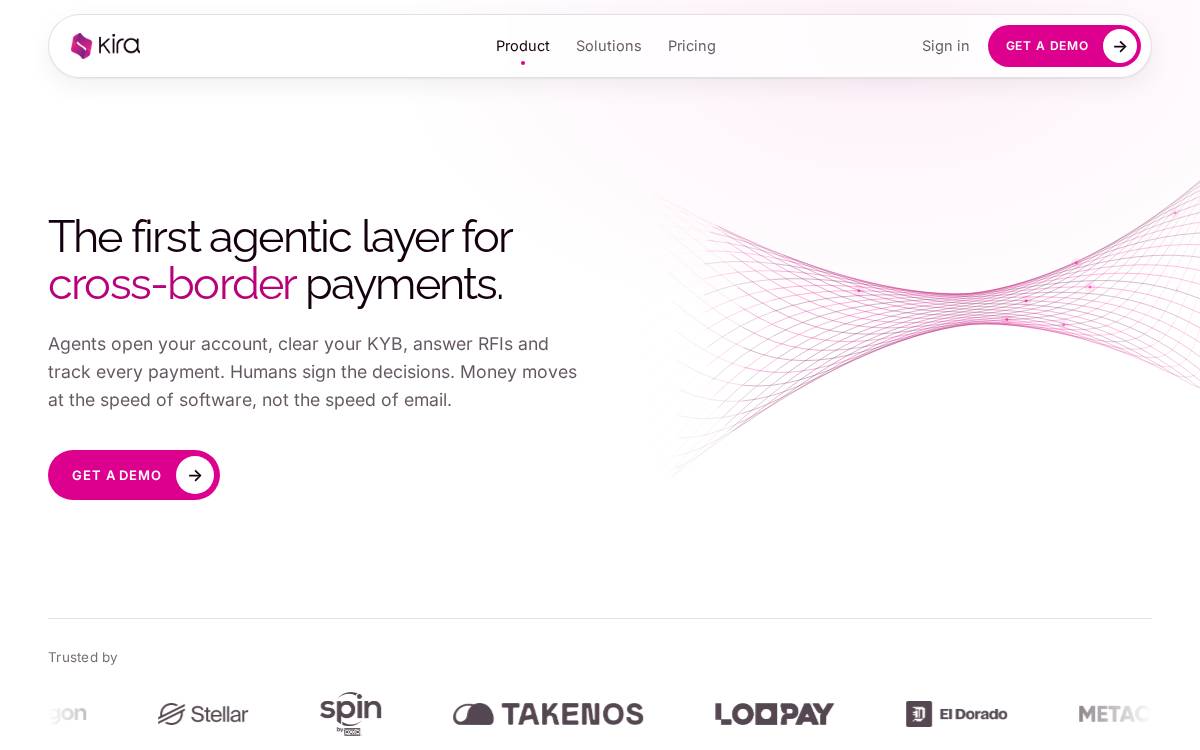1200x750 pixels.
Task: Open the Product menu item
Action: click(x=523, y=46)
